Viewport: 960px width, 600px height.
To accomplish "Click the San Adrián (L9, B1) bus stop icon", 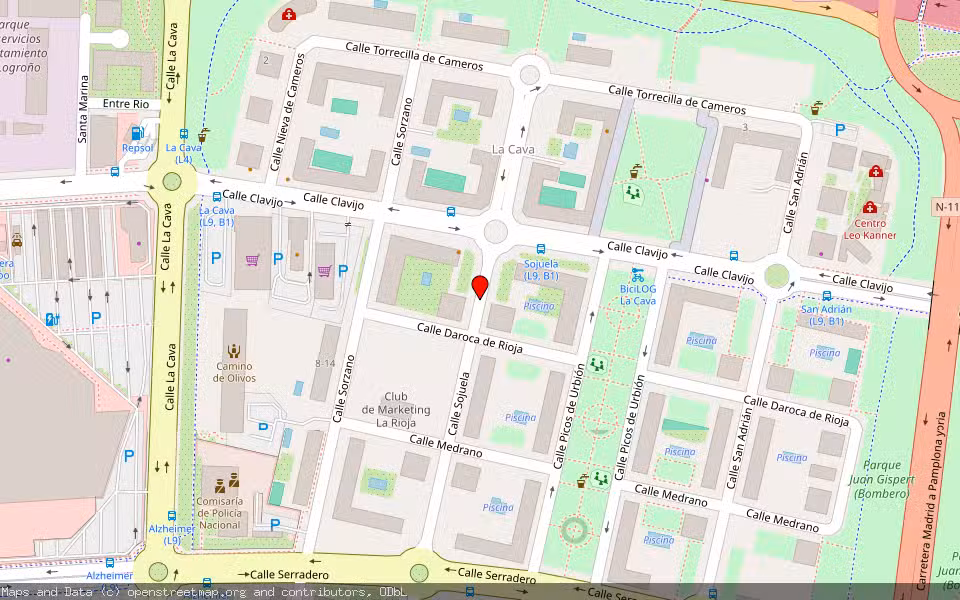I will coord(827,296).
